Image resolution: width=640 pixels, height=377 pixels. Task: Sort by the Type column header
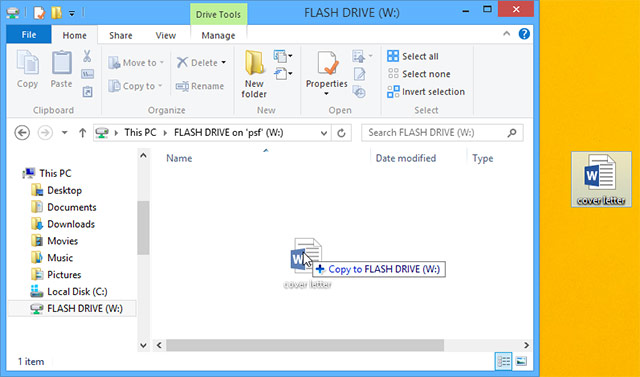point(483,158)
